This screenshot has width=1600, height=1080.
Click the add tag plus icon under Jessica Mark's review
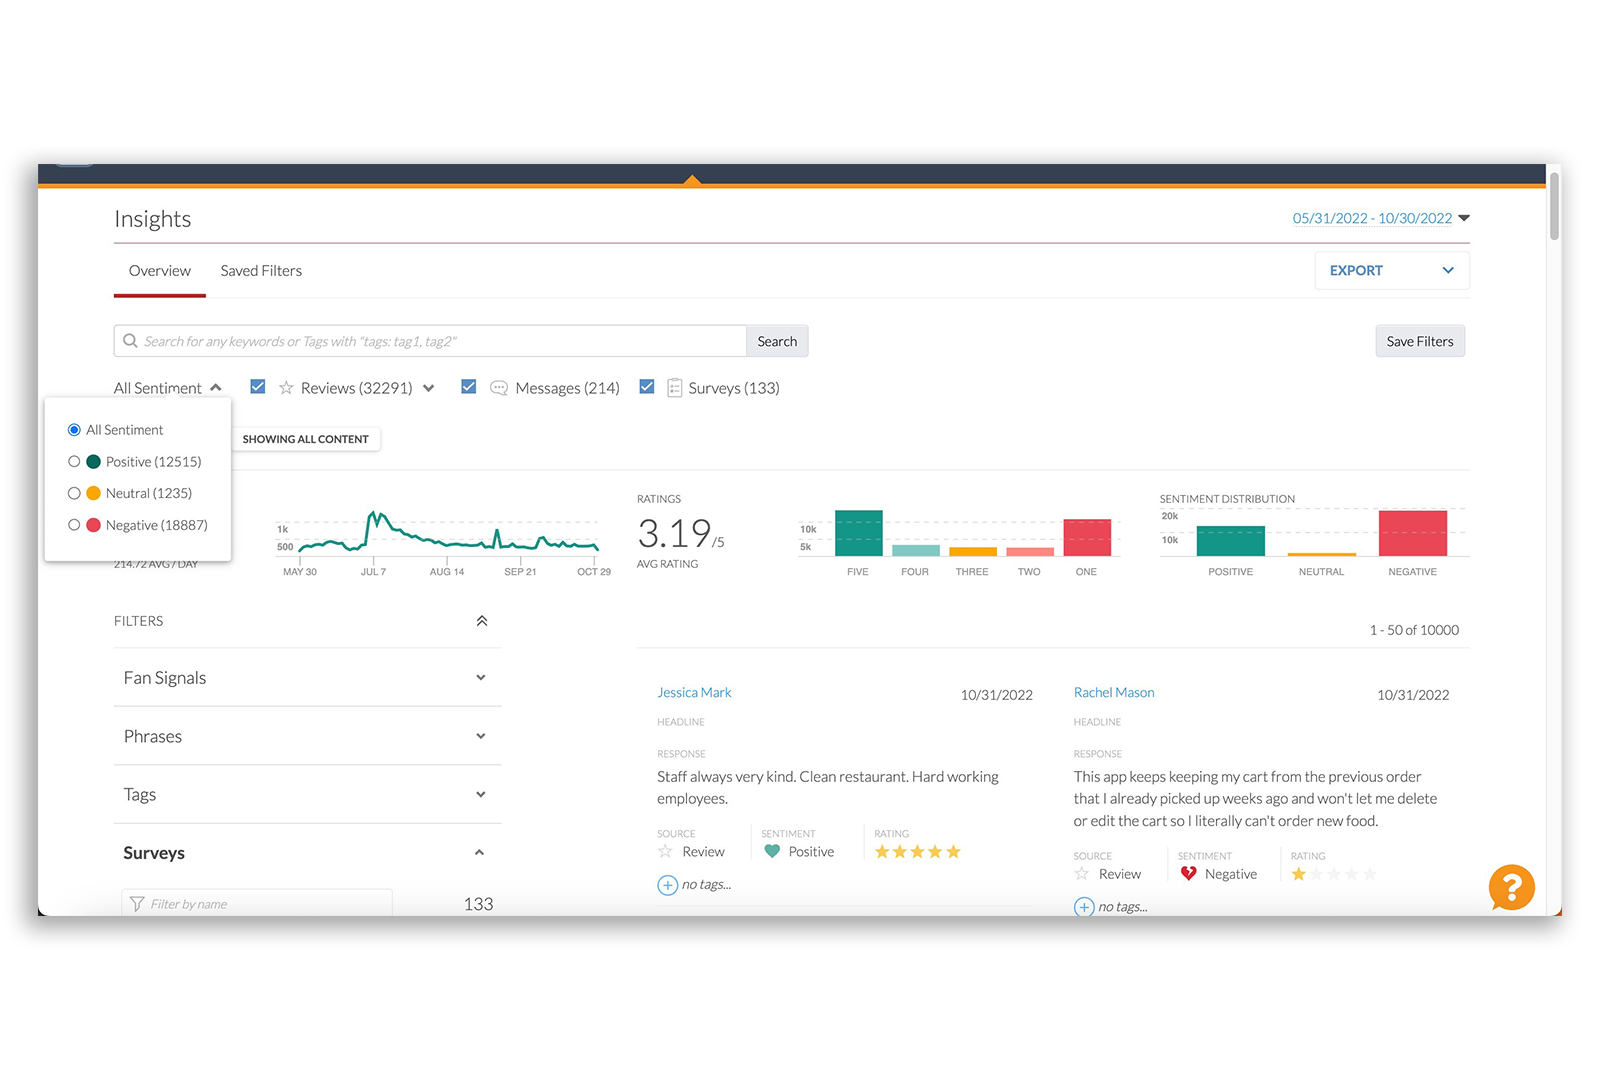[667, 885]
